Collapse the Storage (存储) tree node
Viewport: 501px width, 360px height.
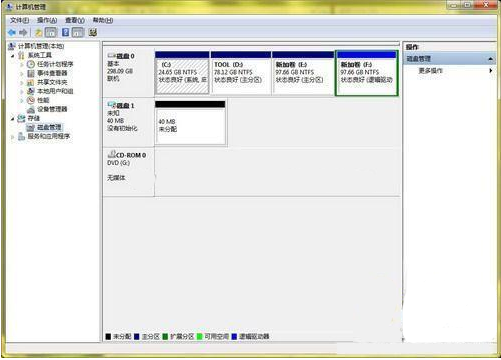tap(13, 118)
